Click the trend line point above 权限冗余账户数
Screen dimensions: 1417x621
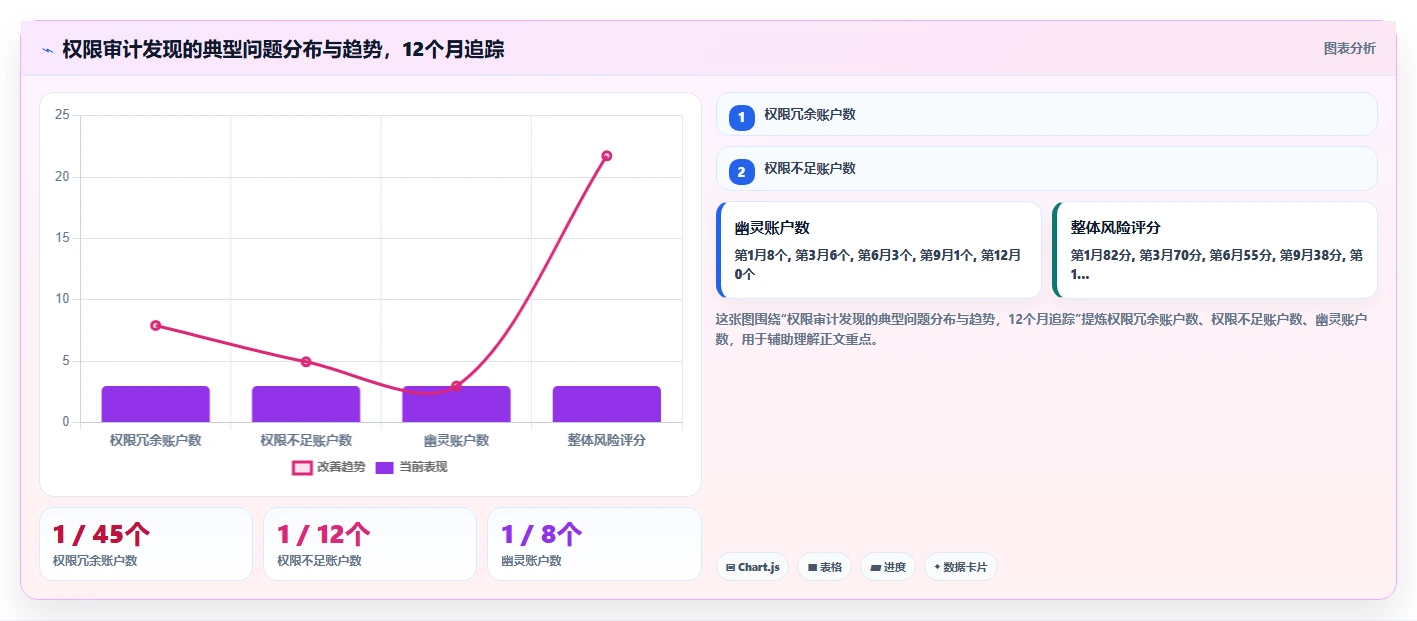click(x=155, y=325)
